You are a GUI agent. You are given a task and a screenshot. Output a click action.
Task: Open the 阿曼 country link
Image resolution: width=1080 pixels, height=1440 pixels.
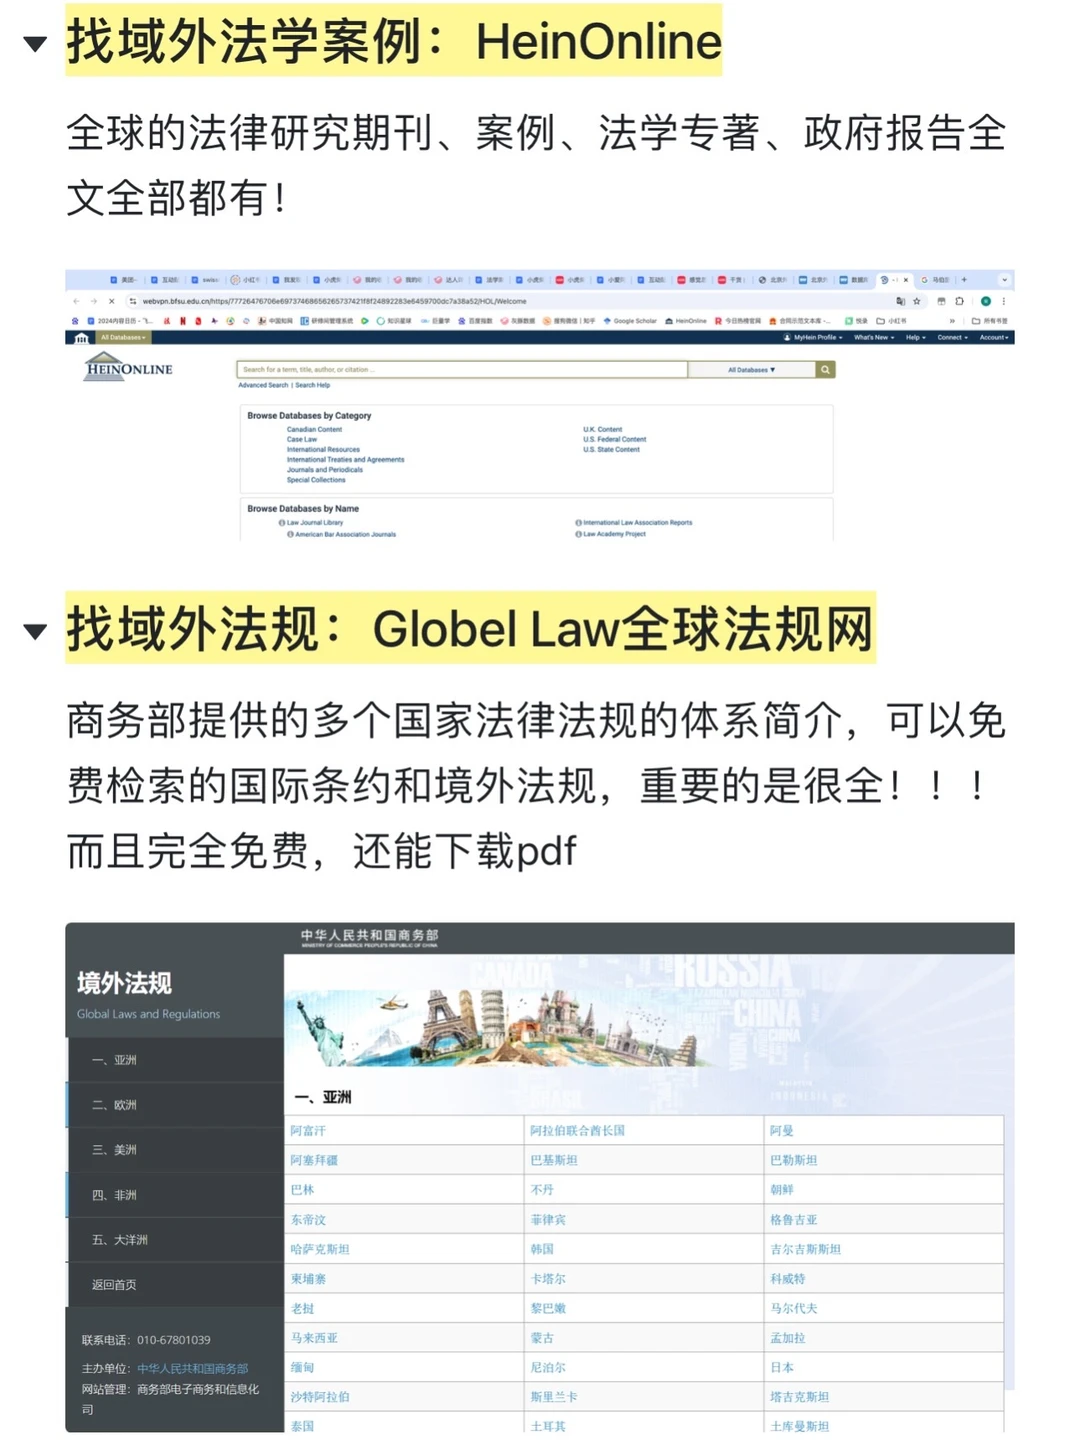[782, 1131]
